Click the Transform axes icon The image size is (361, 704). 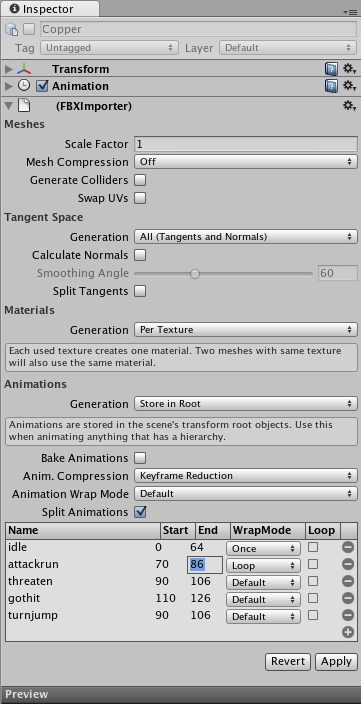click(24, 69)
